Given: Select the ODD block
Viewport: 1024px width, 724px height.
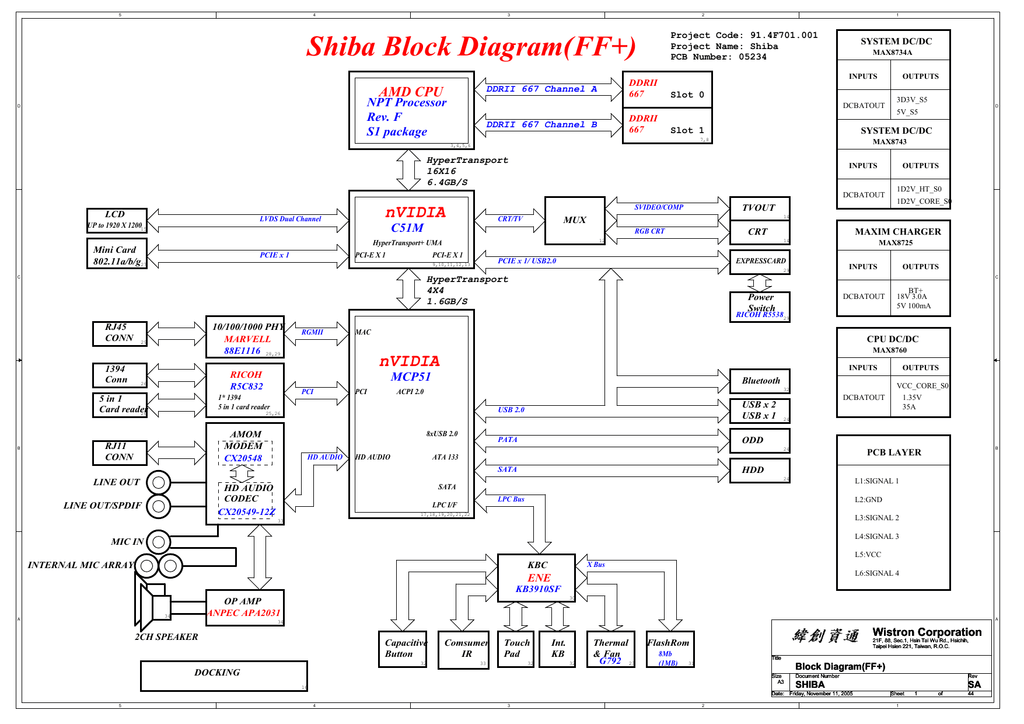Looking at the screenshot, I should (760, 441).
